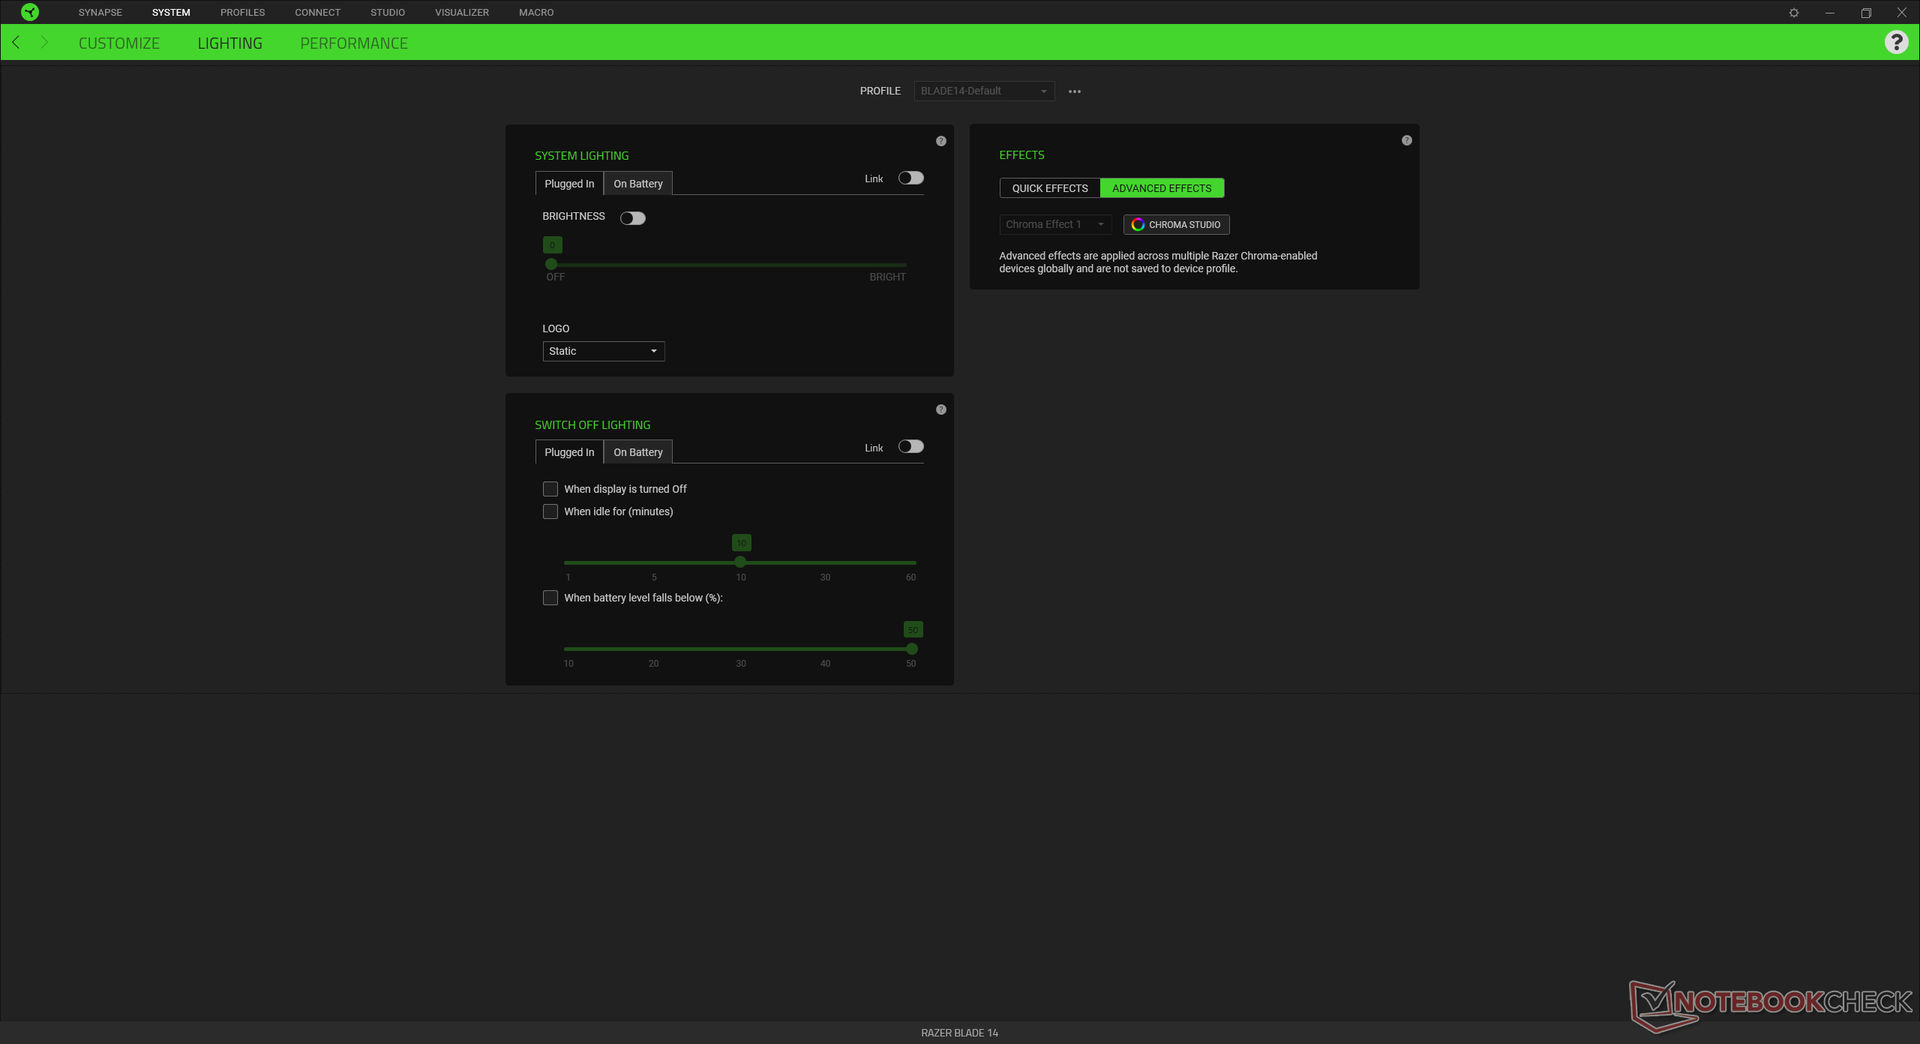1920x1044 pixels.
Task: Click the Razer logo icon
Action: (30, 12)
